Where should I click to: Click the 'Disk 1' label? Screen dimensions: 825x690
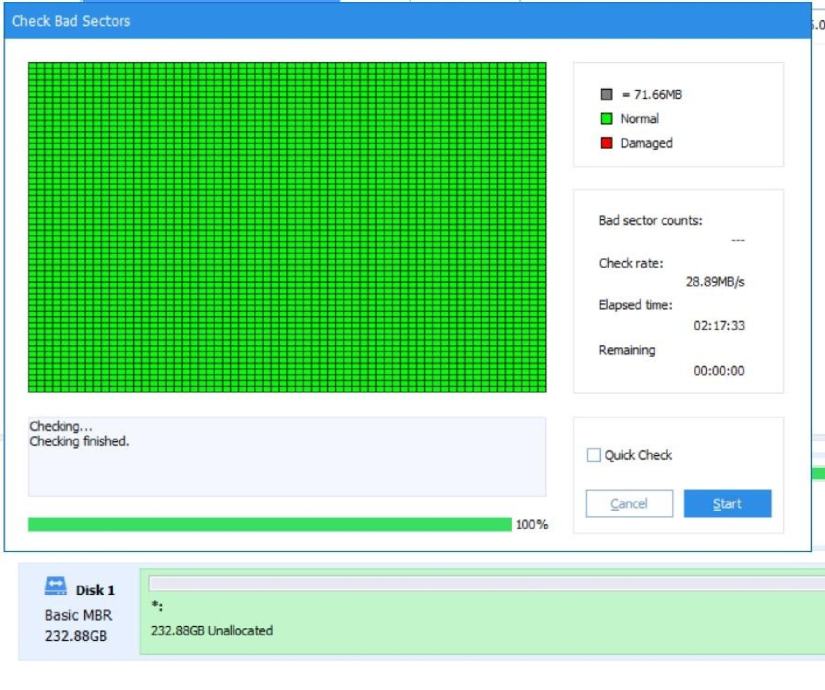point(95,590)
